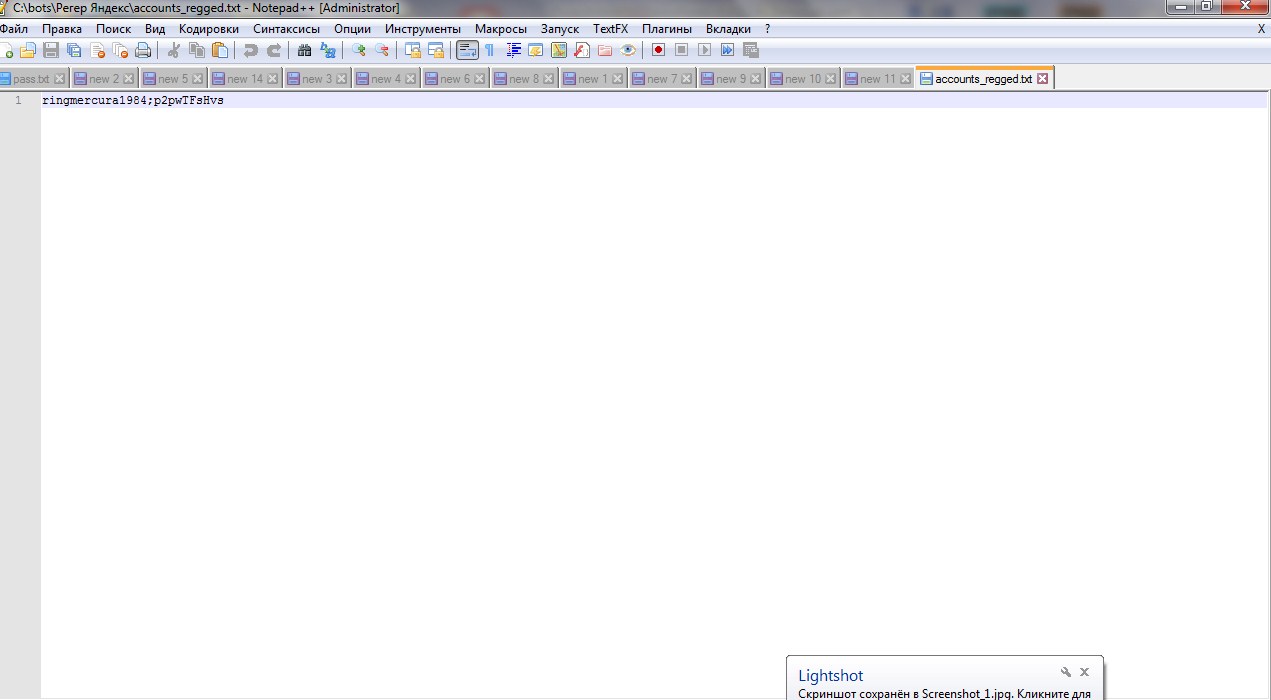
Task: Click the Cut scissors icon
Action: coord(173,50)
